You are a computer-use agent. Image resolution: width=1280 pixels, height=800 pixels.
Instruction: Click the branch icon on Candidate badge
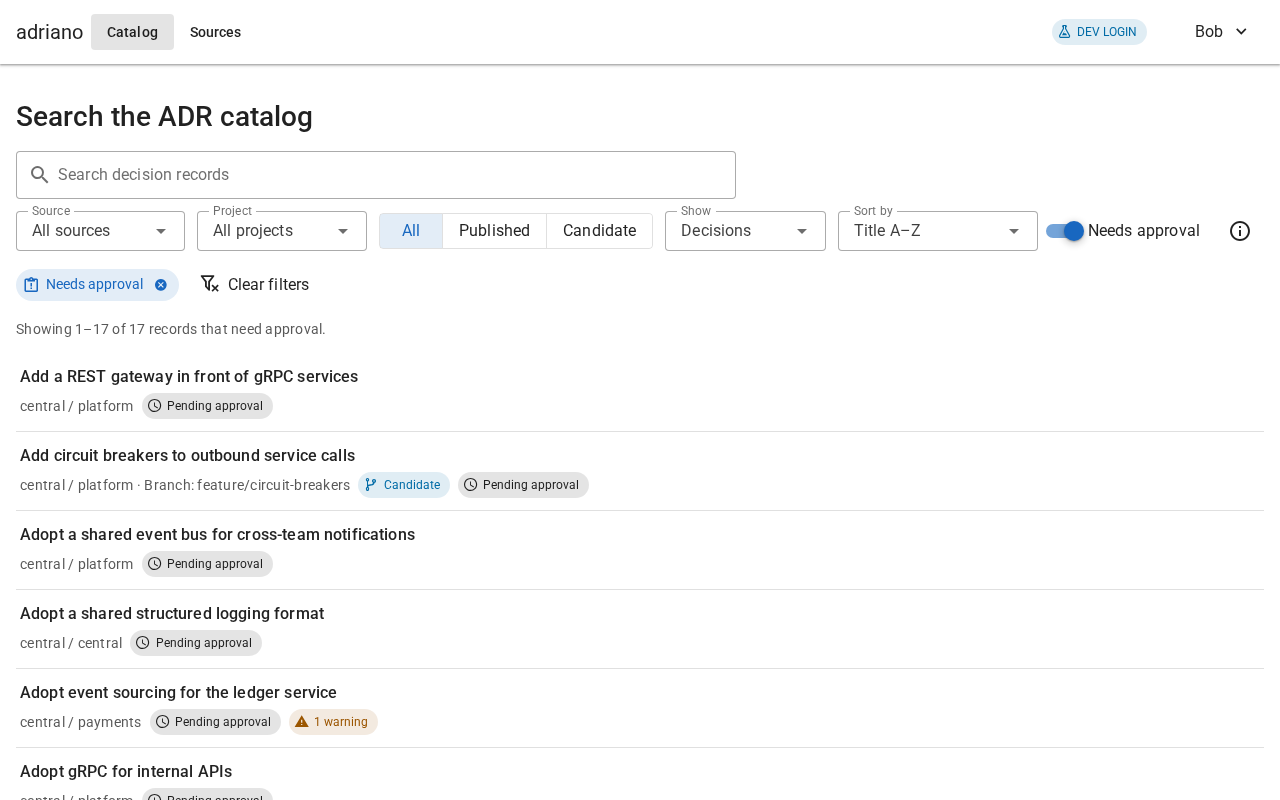point(371,485)
